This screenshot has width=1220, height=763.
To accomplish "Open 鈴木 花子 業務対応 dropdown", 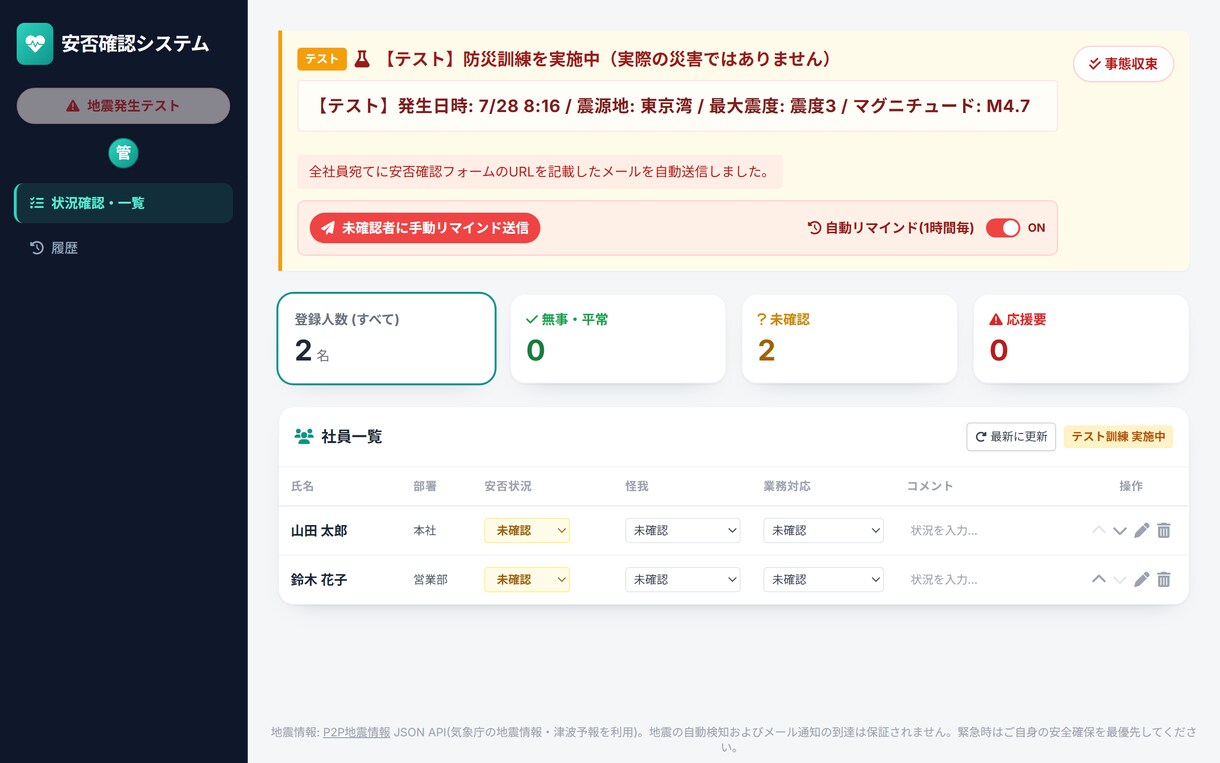I will click(823, 579).
